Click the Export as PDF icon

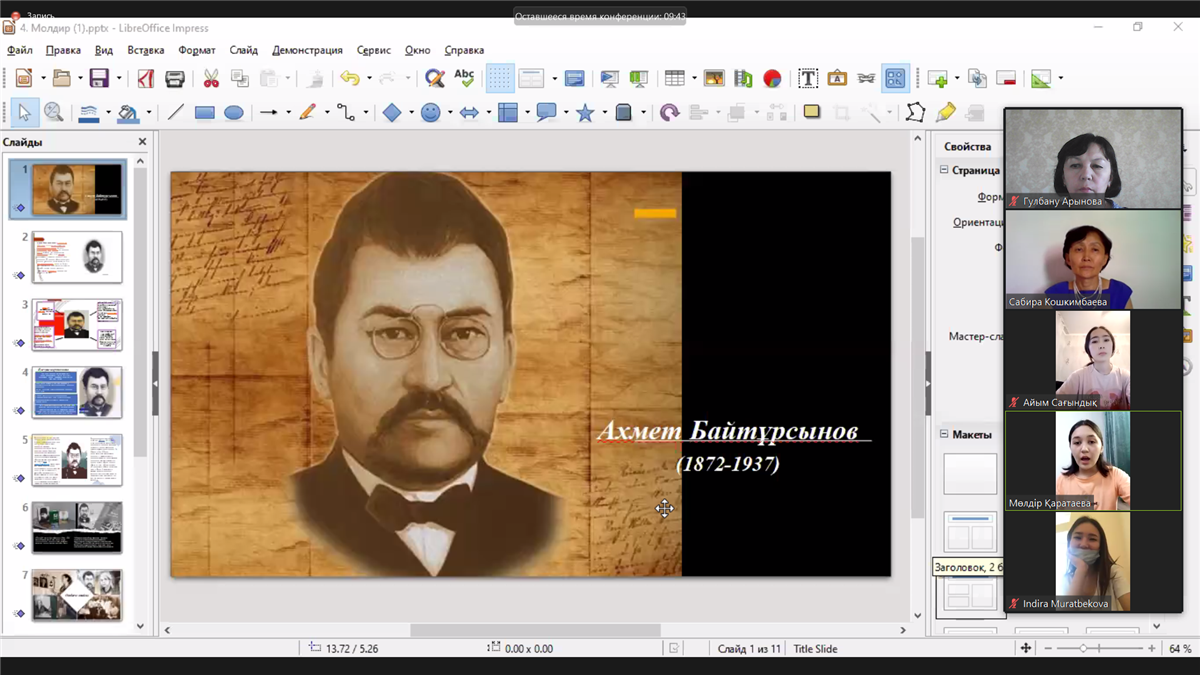[x=146, y=78]
